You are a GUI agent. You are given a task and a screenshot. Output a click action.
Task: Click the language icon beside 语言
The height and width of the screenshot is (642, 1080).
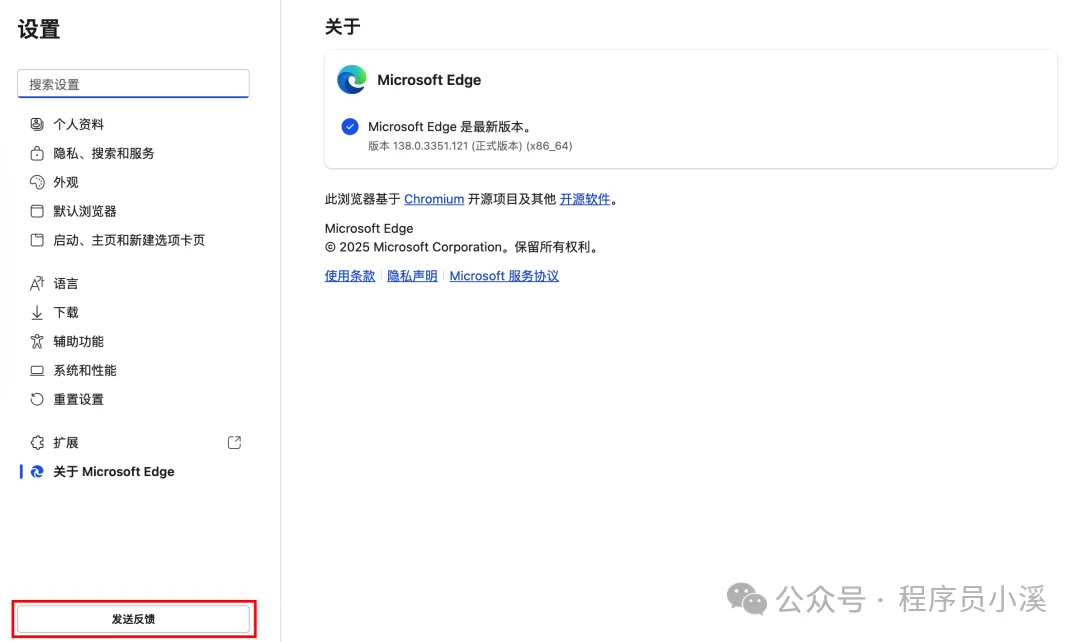(37, 283)
